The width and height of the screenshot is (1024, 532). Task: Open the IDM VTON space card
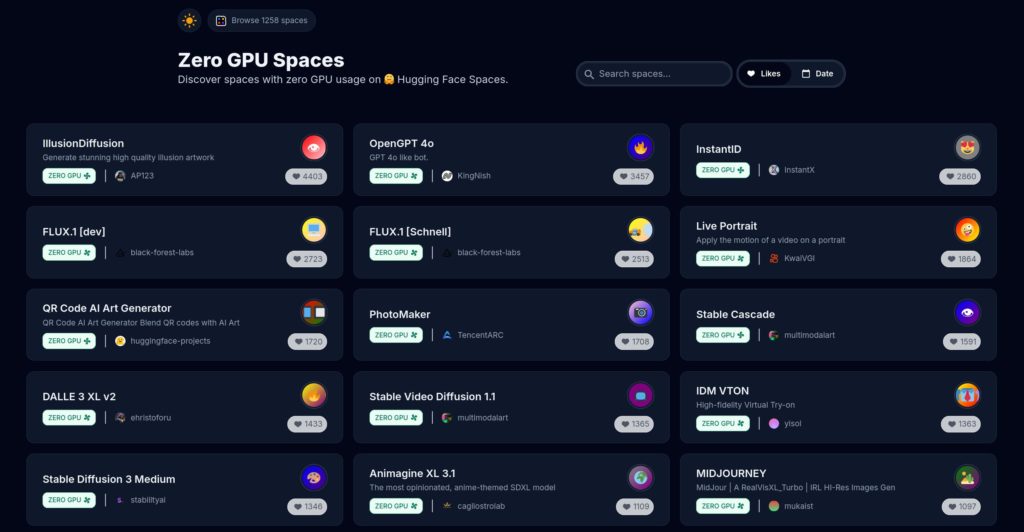pyautogui.click(x=838, y=407)
